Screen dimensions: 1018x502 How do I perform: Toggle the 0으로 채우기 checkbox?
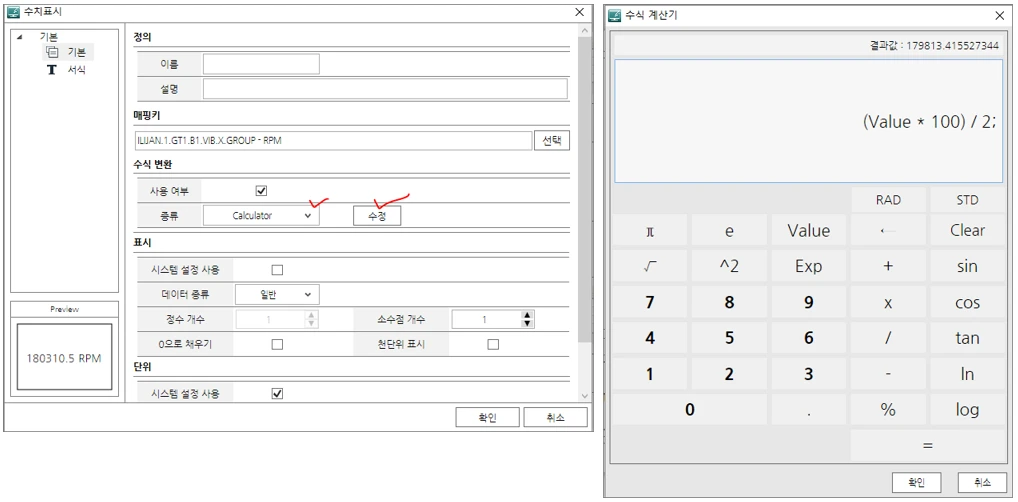(x=277, y=344)
